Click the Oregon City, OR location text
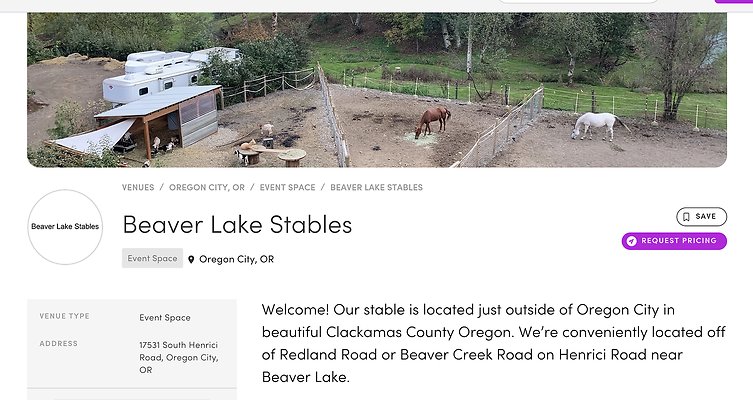The width and height of the screenshot is (753, 400). (236, 259)
